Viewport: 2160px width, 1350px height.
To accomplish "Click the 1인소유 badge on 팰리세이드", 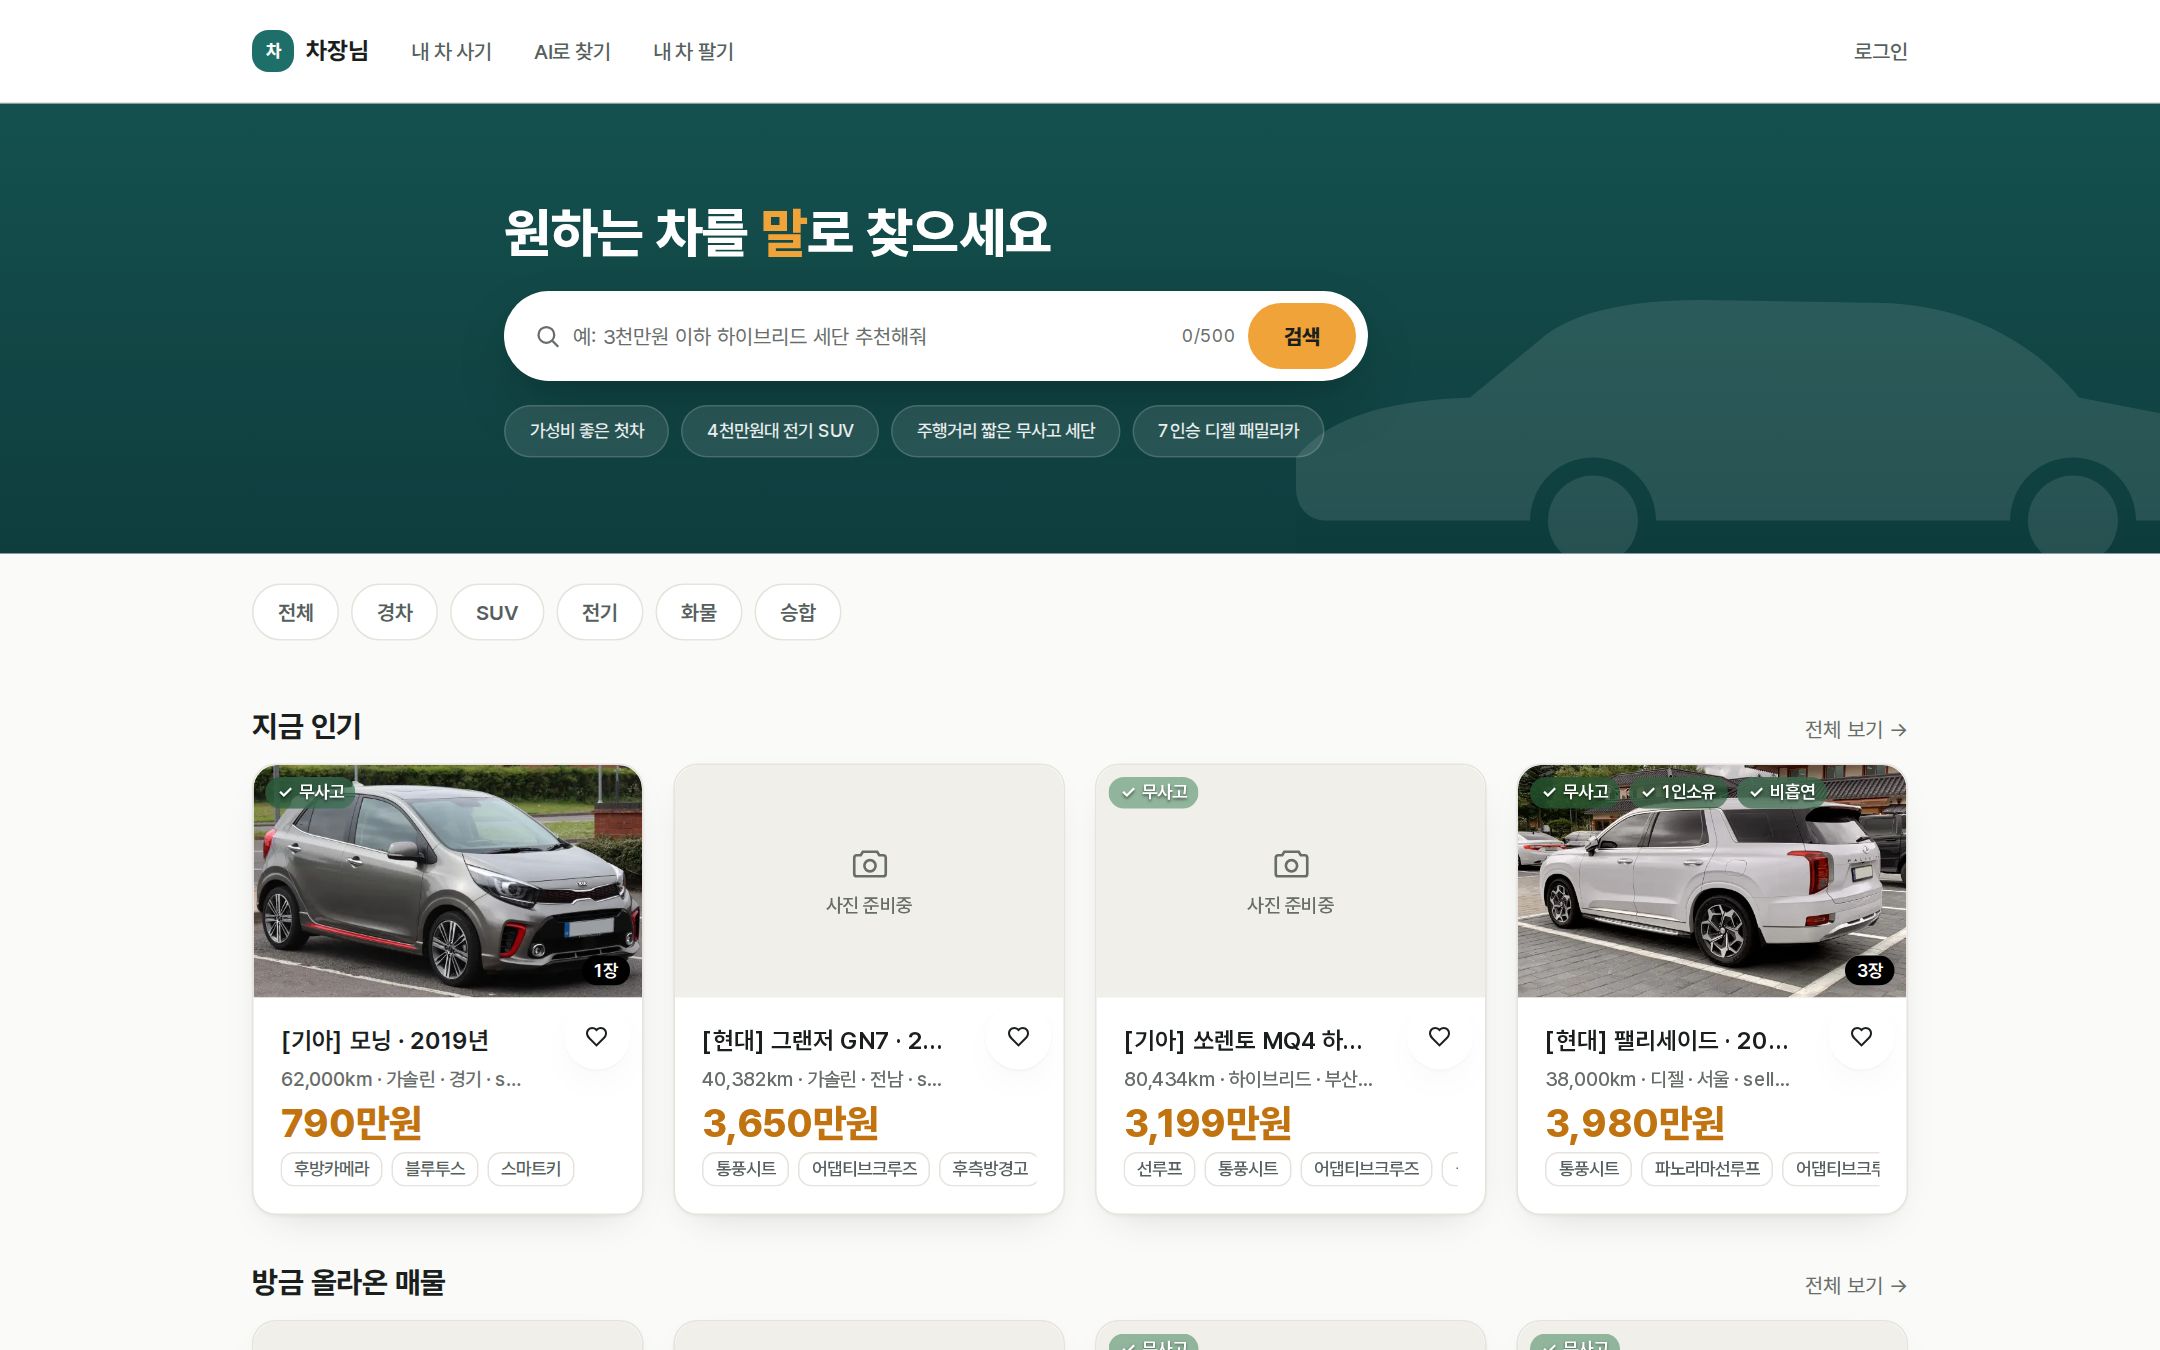I will click(1679, 792).
